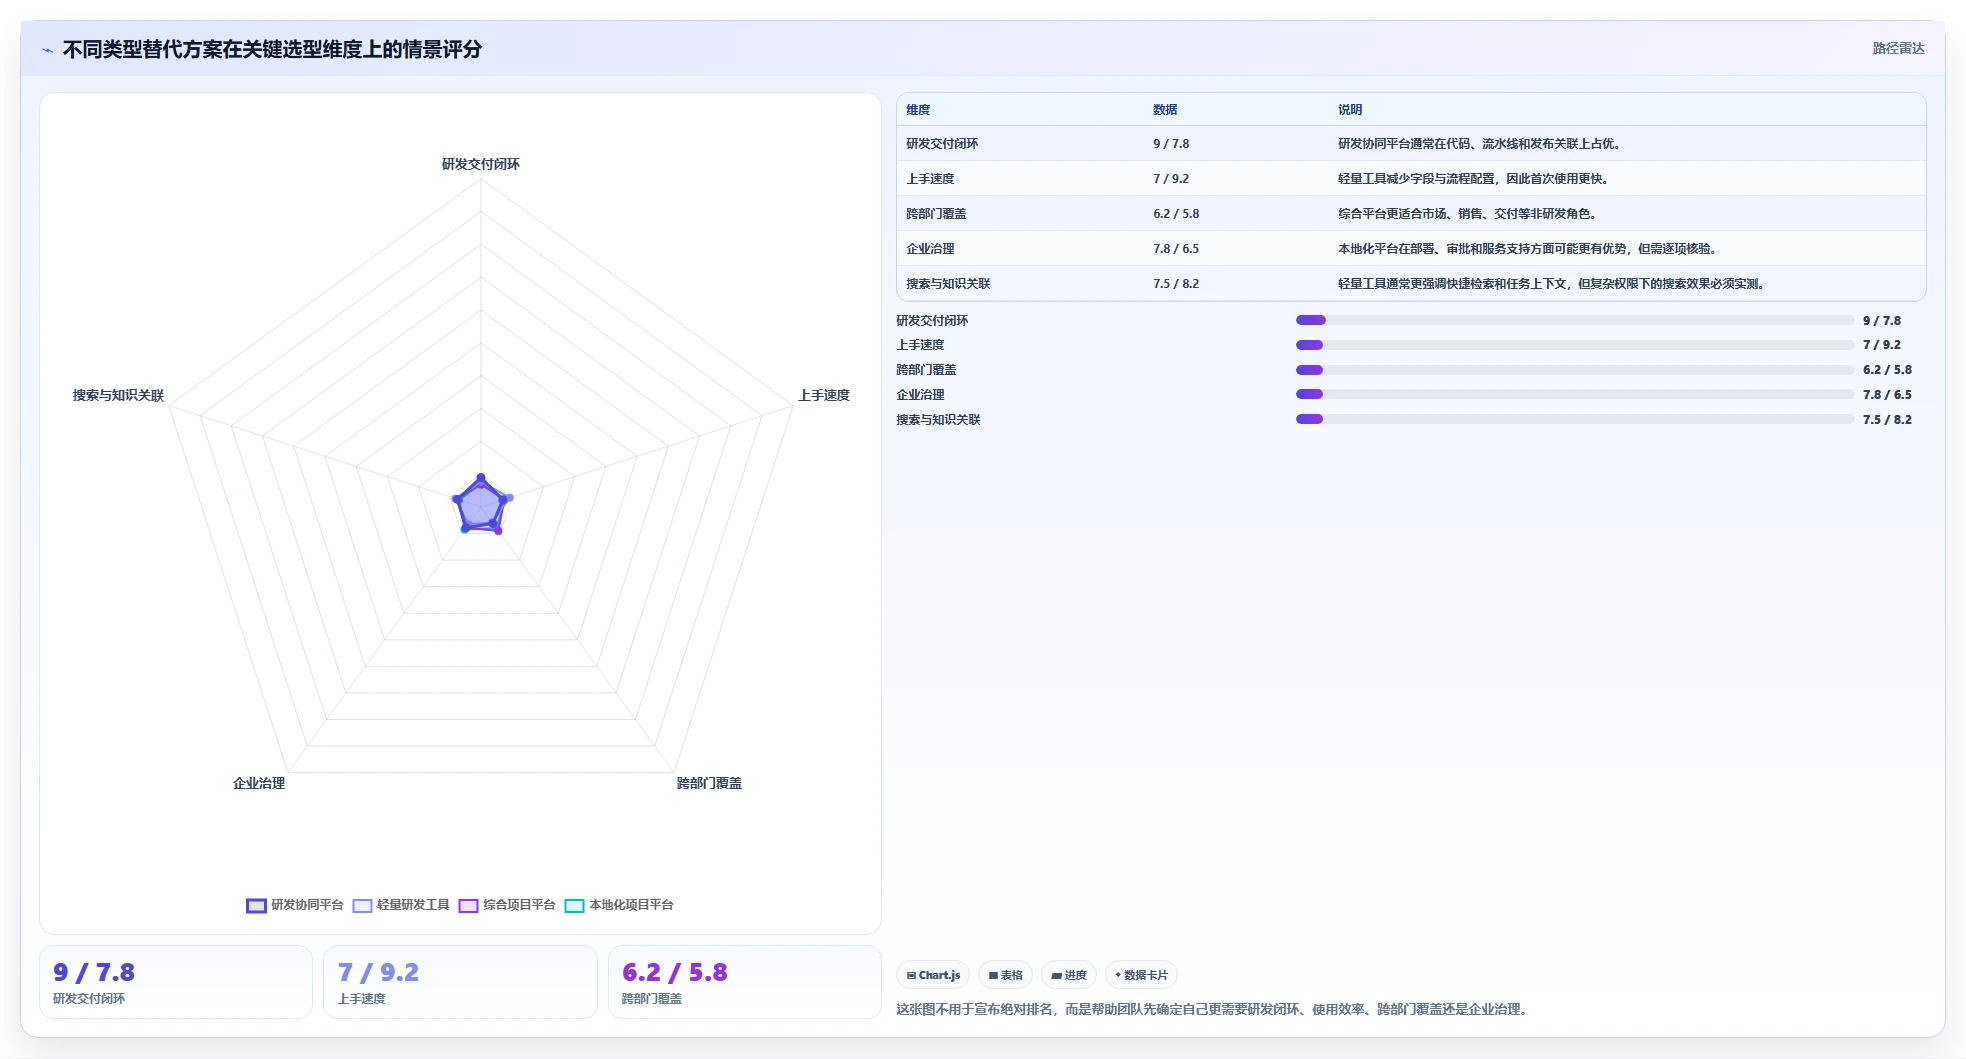Toggle the 轻量研发工具 legend swatch
1966x1059 pixels.
tap(362, 906)
